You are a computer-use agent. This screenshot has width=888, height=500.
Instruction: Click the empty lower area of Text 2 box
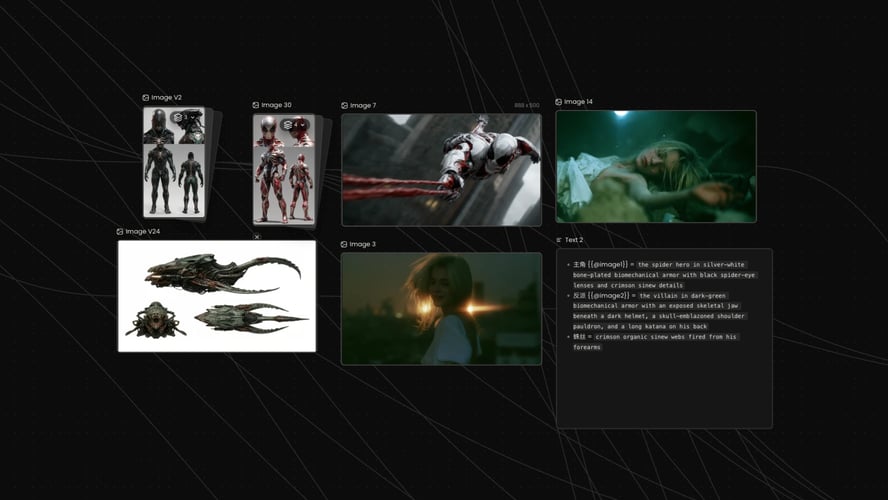point(664,391)
